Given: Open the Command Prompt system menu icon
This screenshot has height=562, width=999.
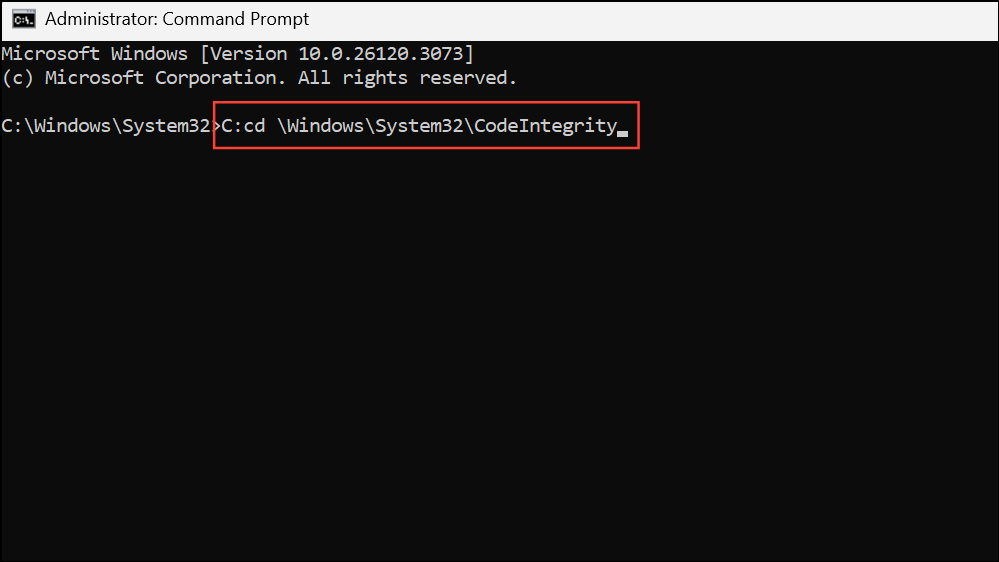Looking at the screenshot, I should [24, 19].
